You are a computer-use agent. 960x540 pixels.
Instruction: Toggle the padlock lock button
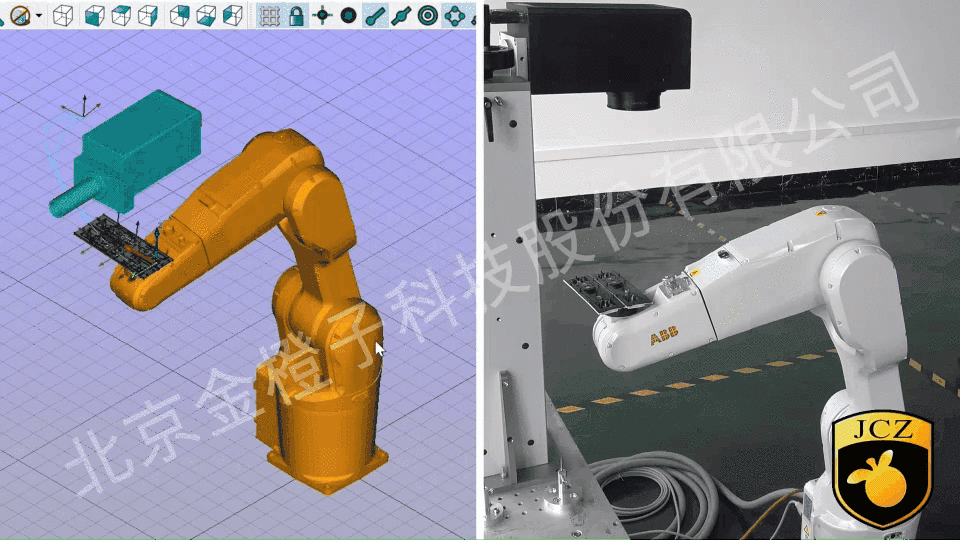coord(296,15)
